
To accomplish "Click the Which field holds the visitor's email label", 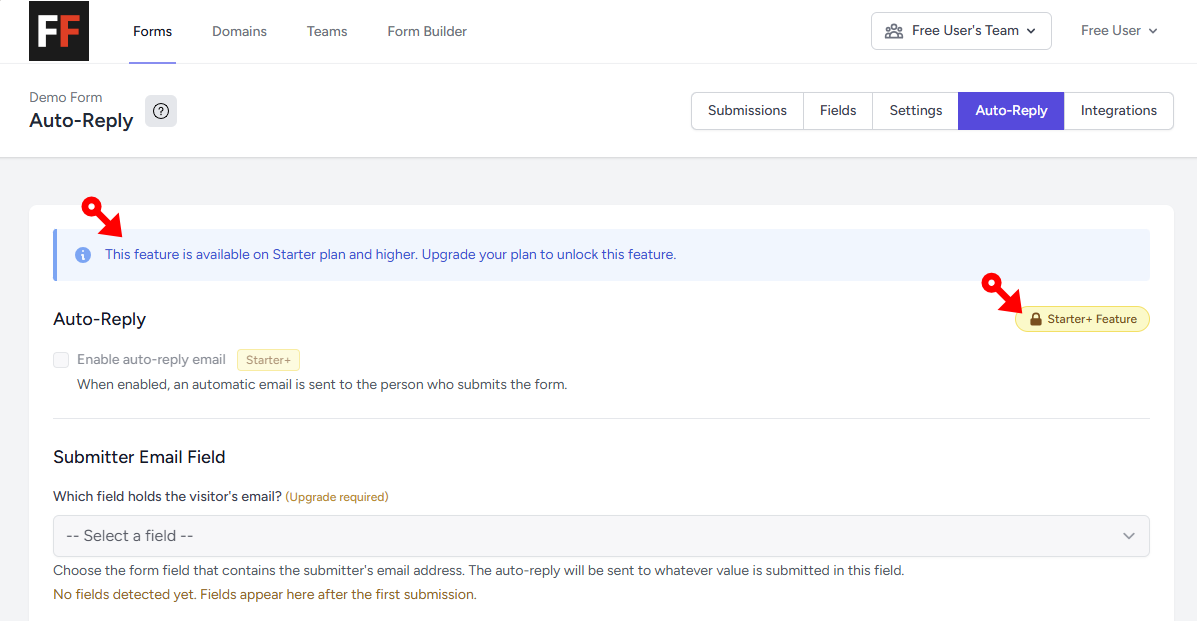I will 167,496.
